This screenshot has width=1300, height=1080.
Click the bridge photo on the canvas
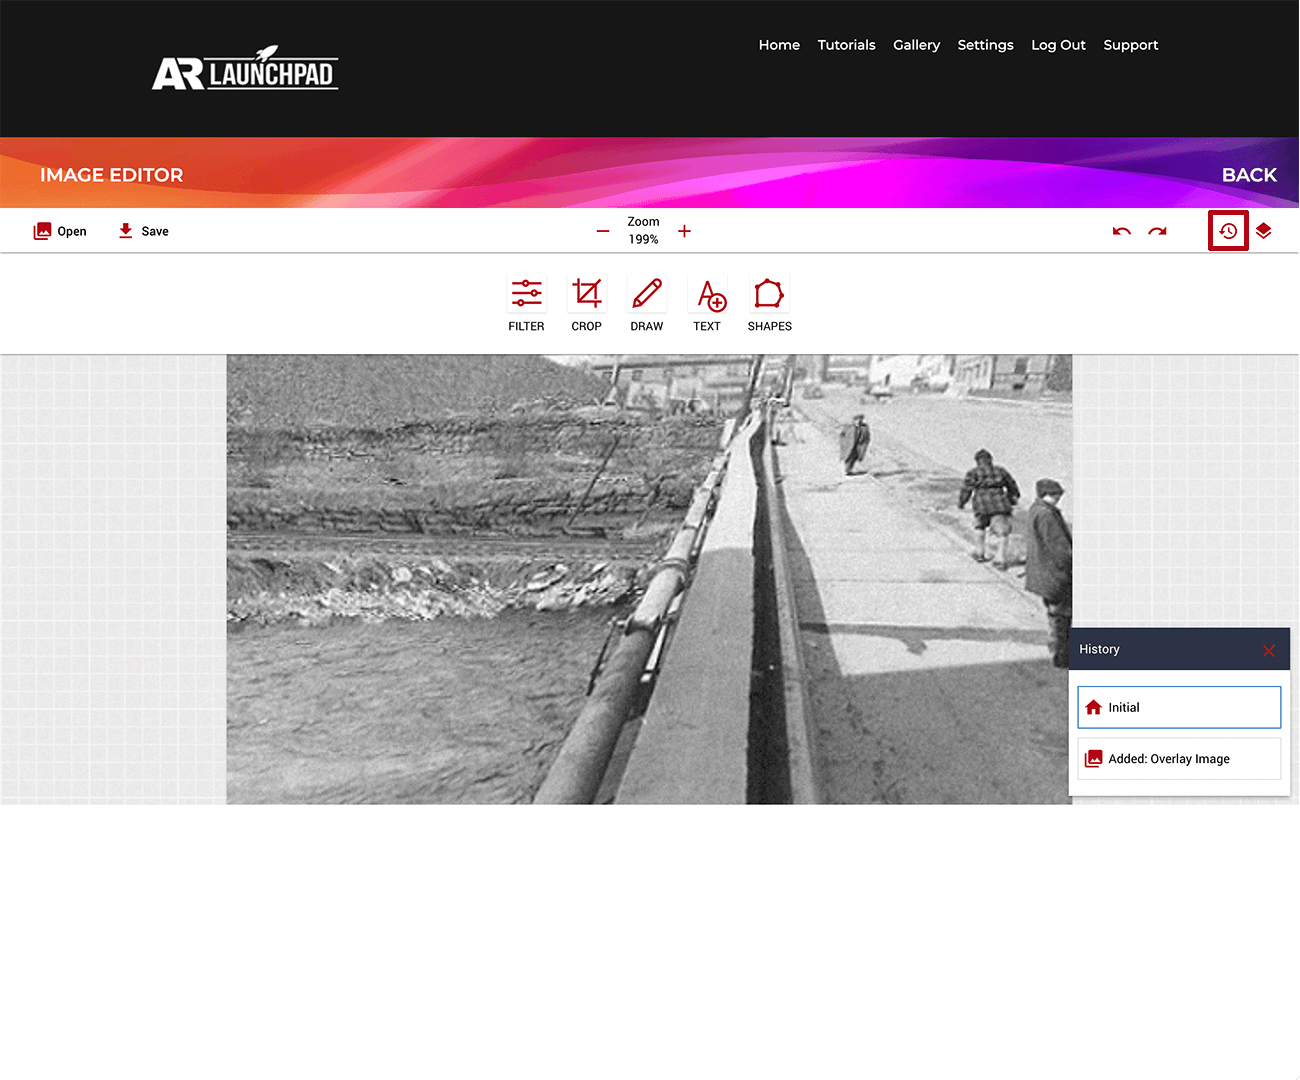point(649,579)
